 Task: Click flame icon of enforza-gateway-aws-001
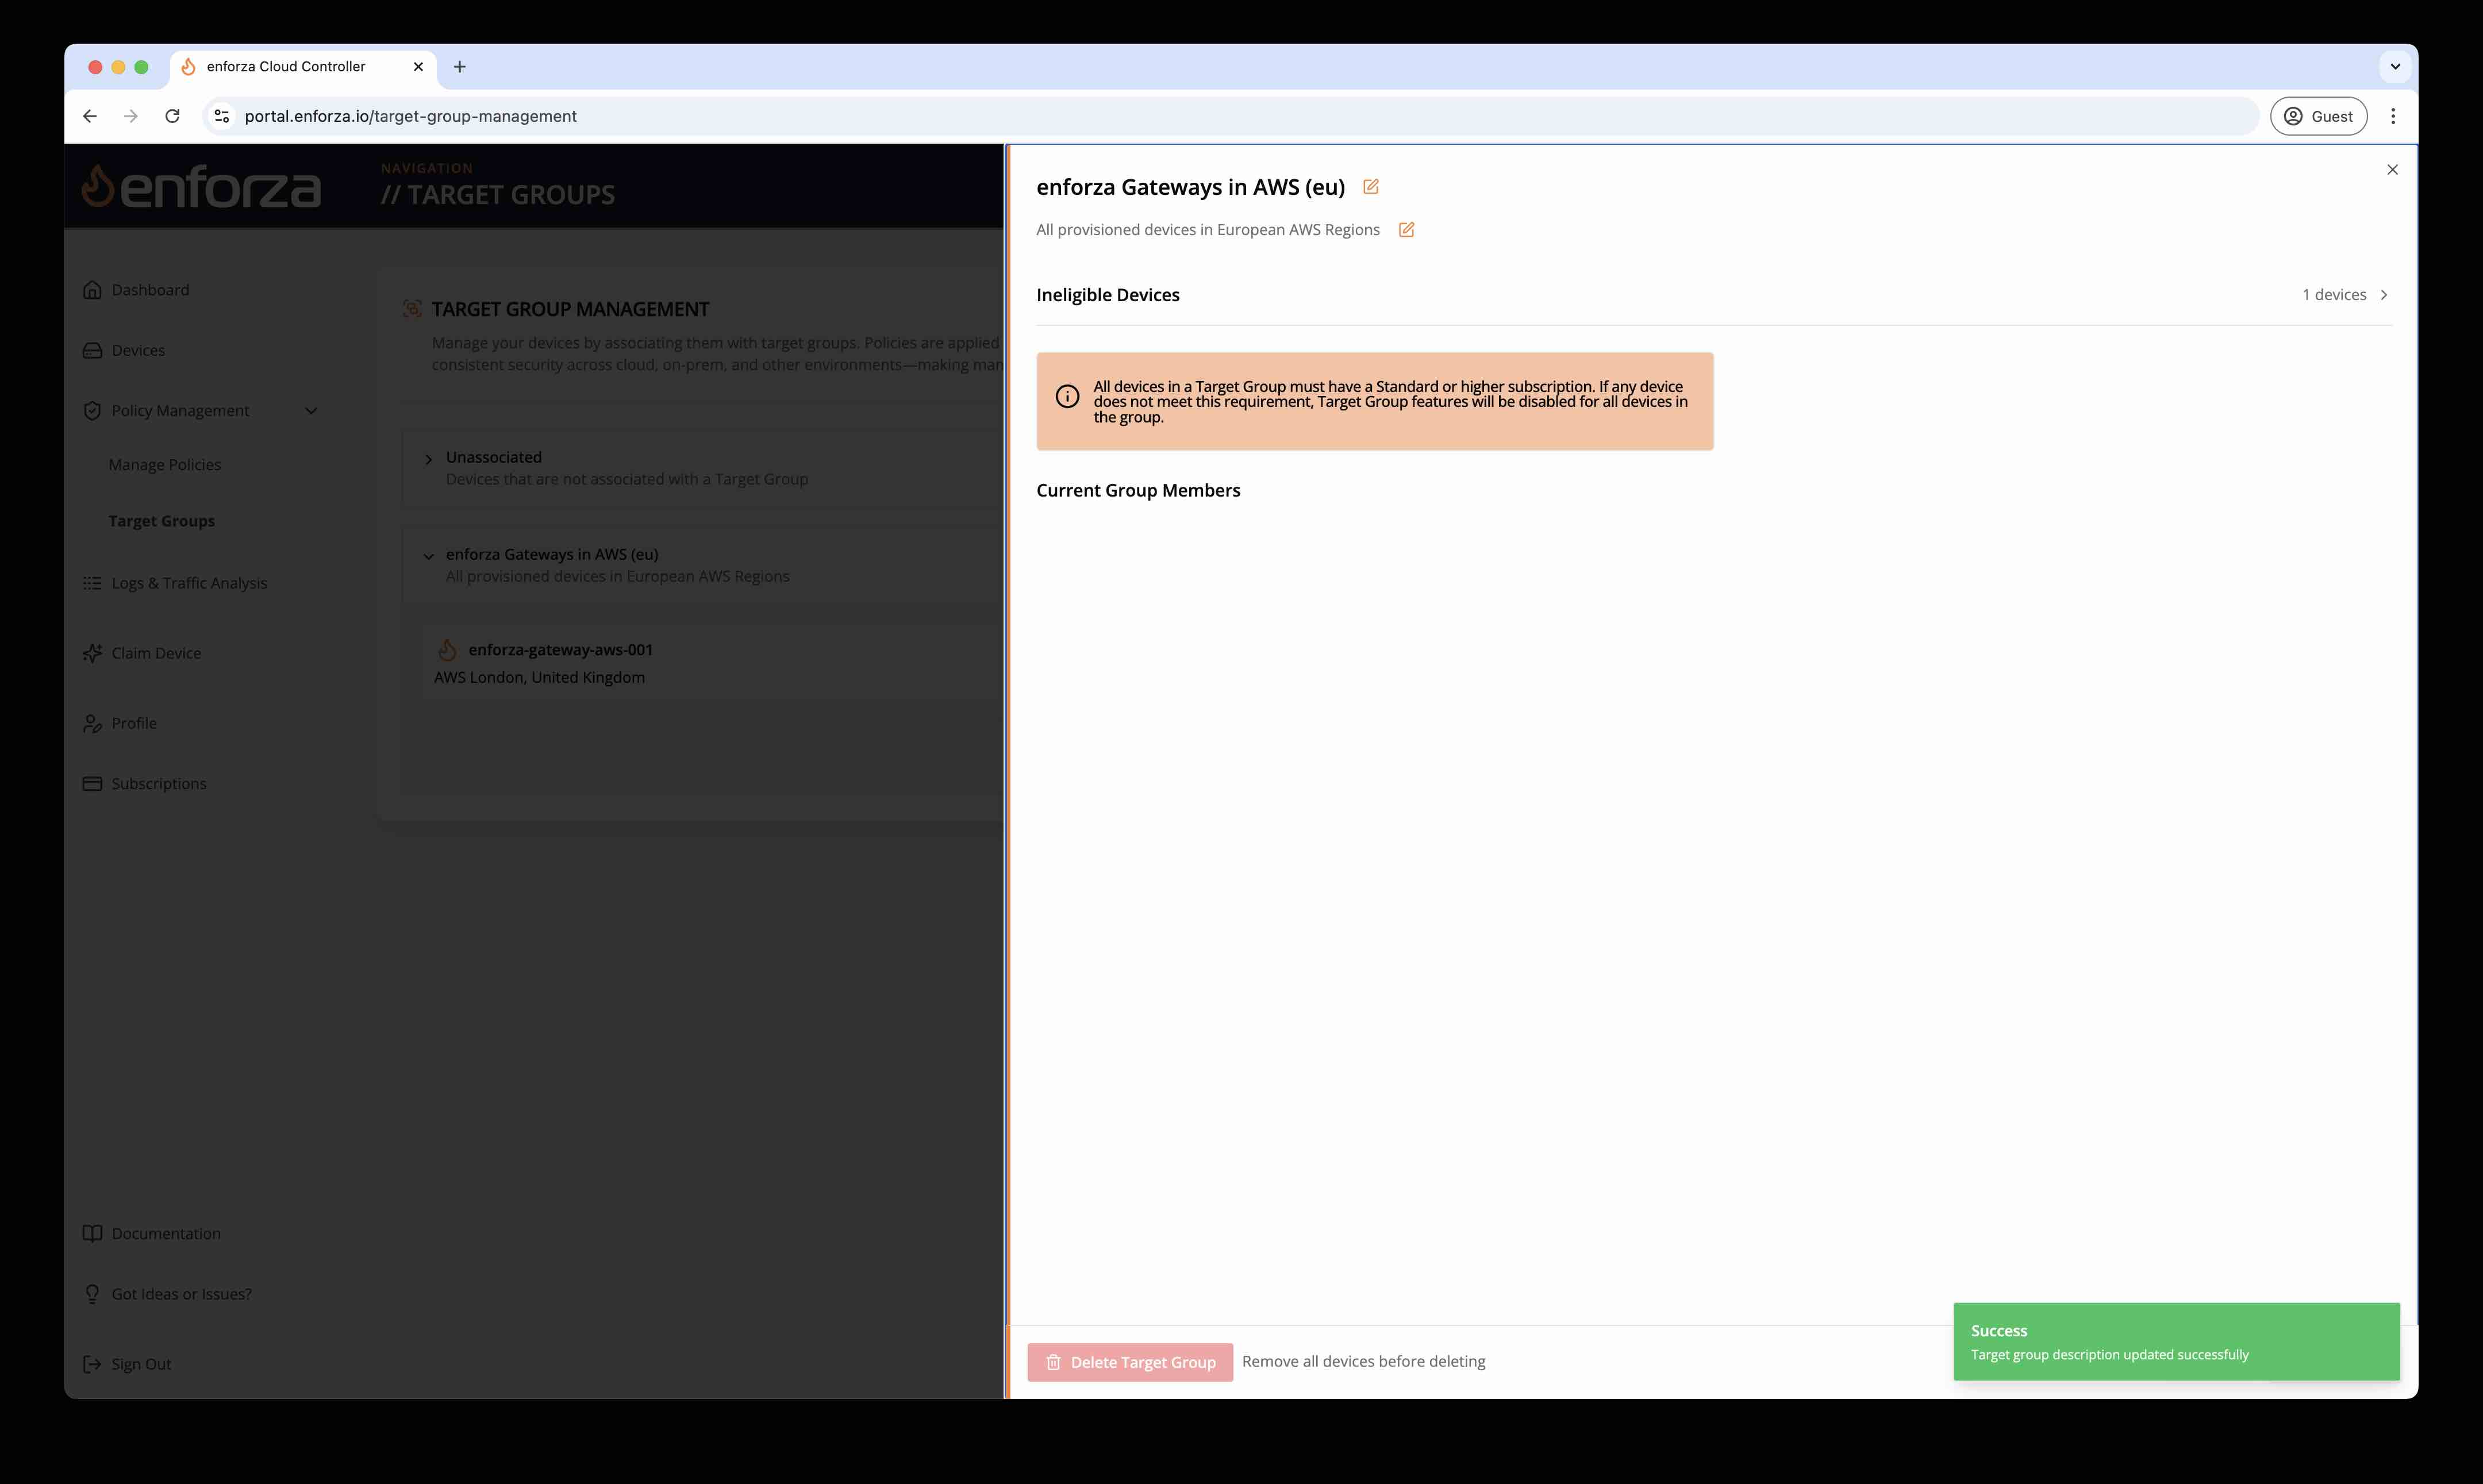coord(447,650)
